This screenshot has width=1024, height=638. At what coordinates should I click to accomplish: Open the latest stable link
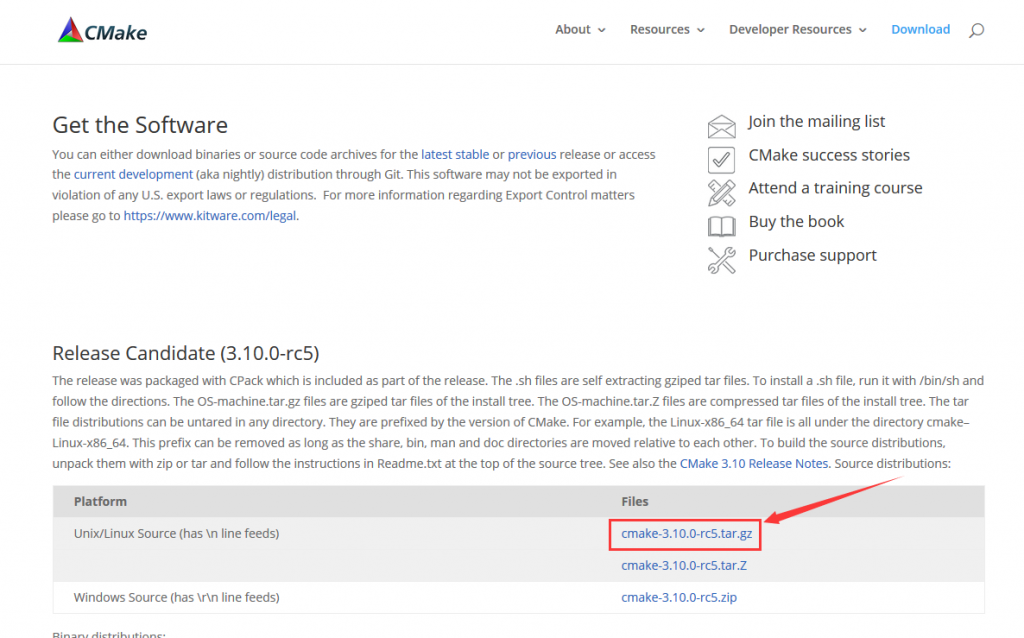tap(455, 154)
